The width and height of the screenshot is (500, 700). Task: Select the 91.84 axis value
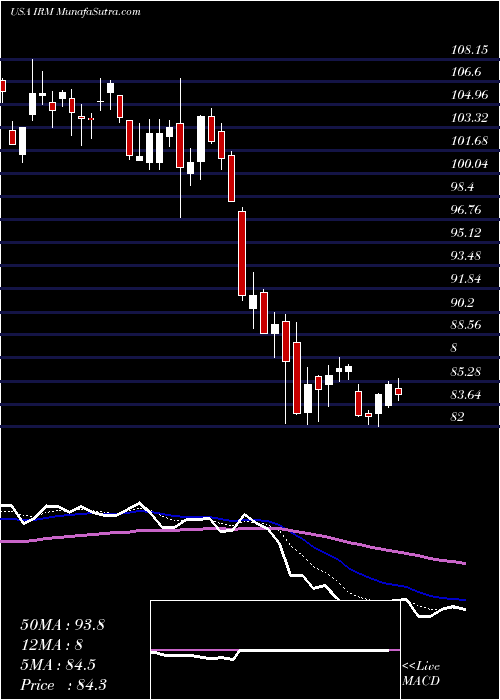click(x=466, y=279)
